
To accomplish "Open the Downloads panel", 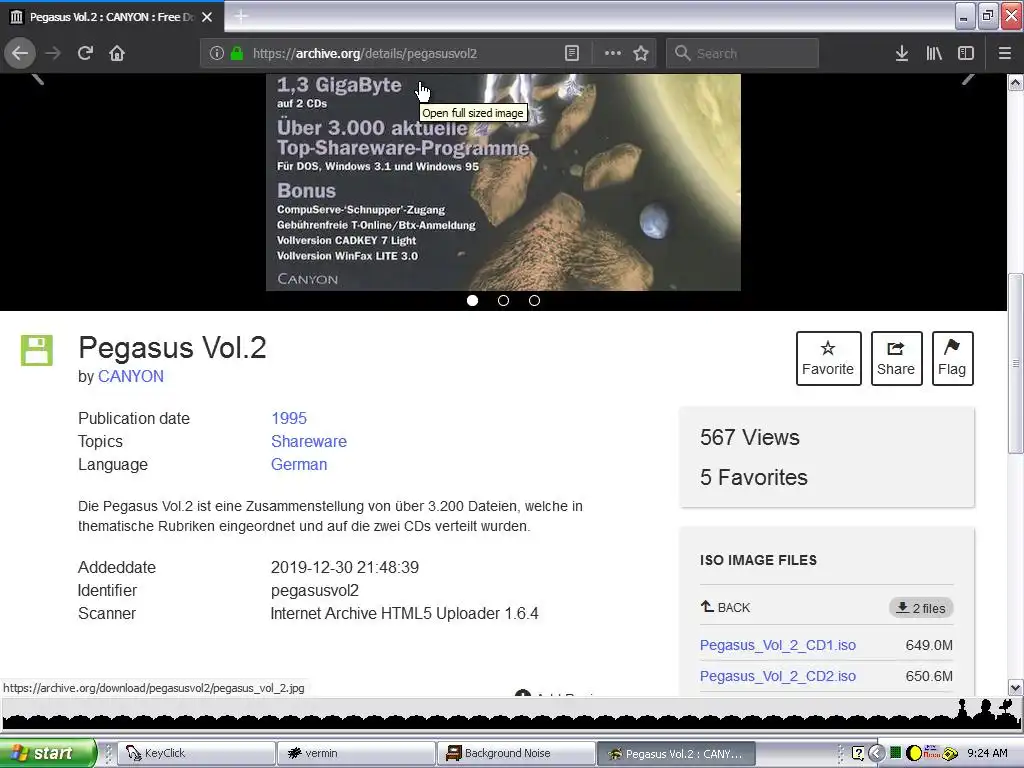I will click(901, 53).
